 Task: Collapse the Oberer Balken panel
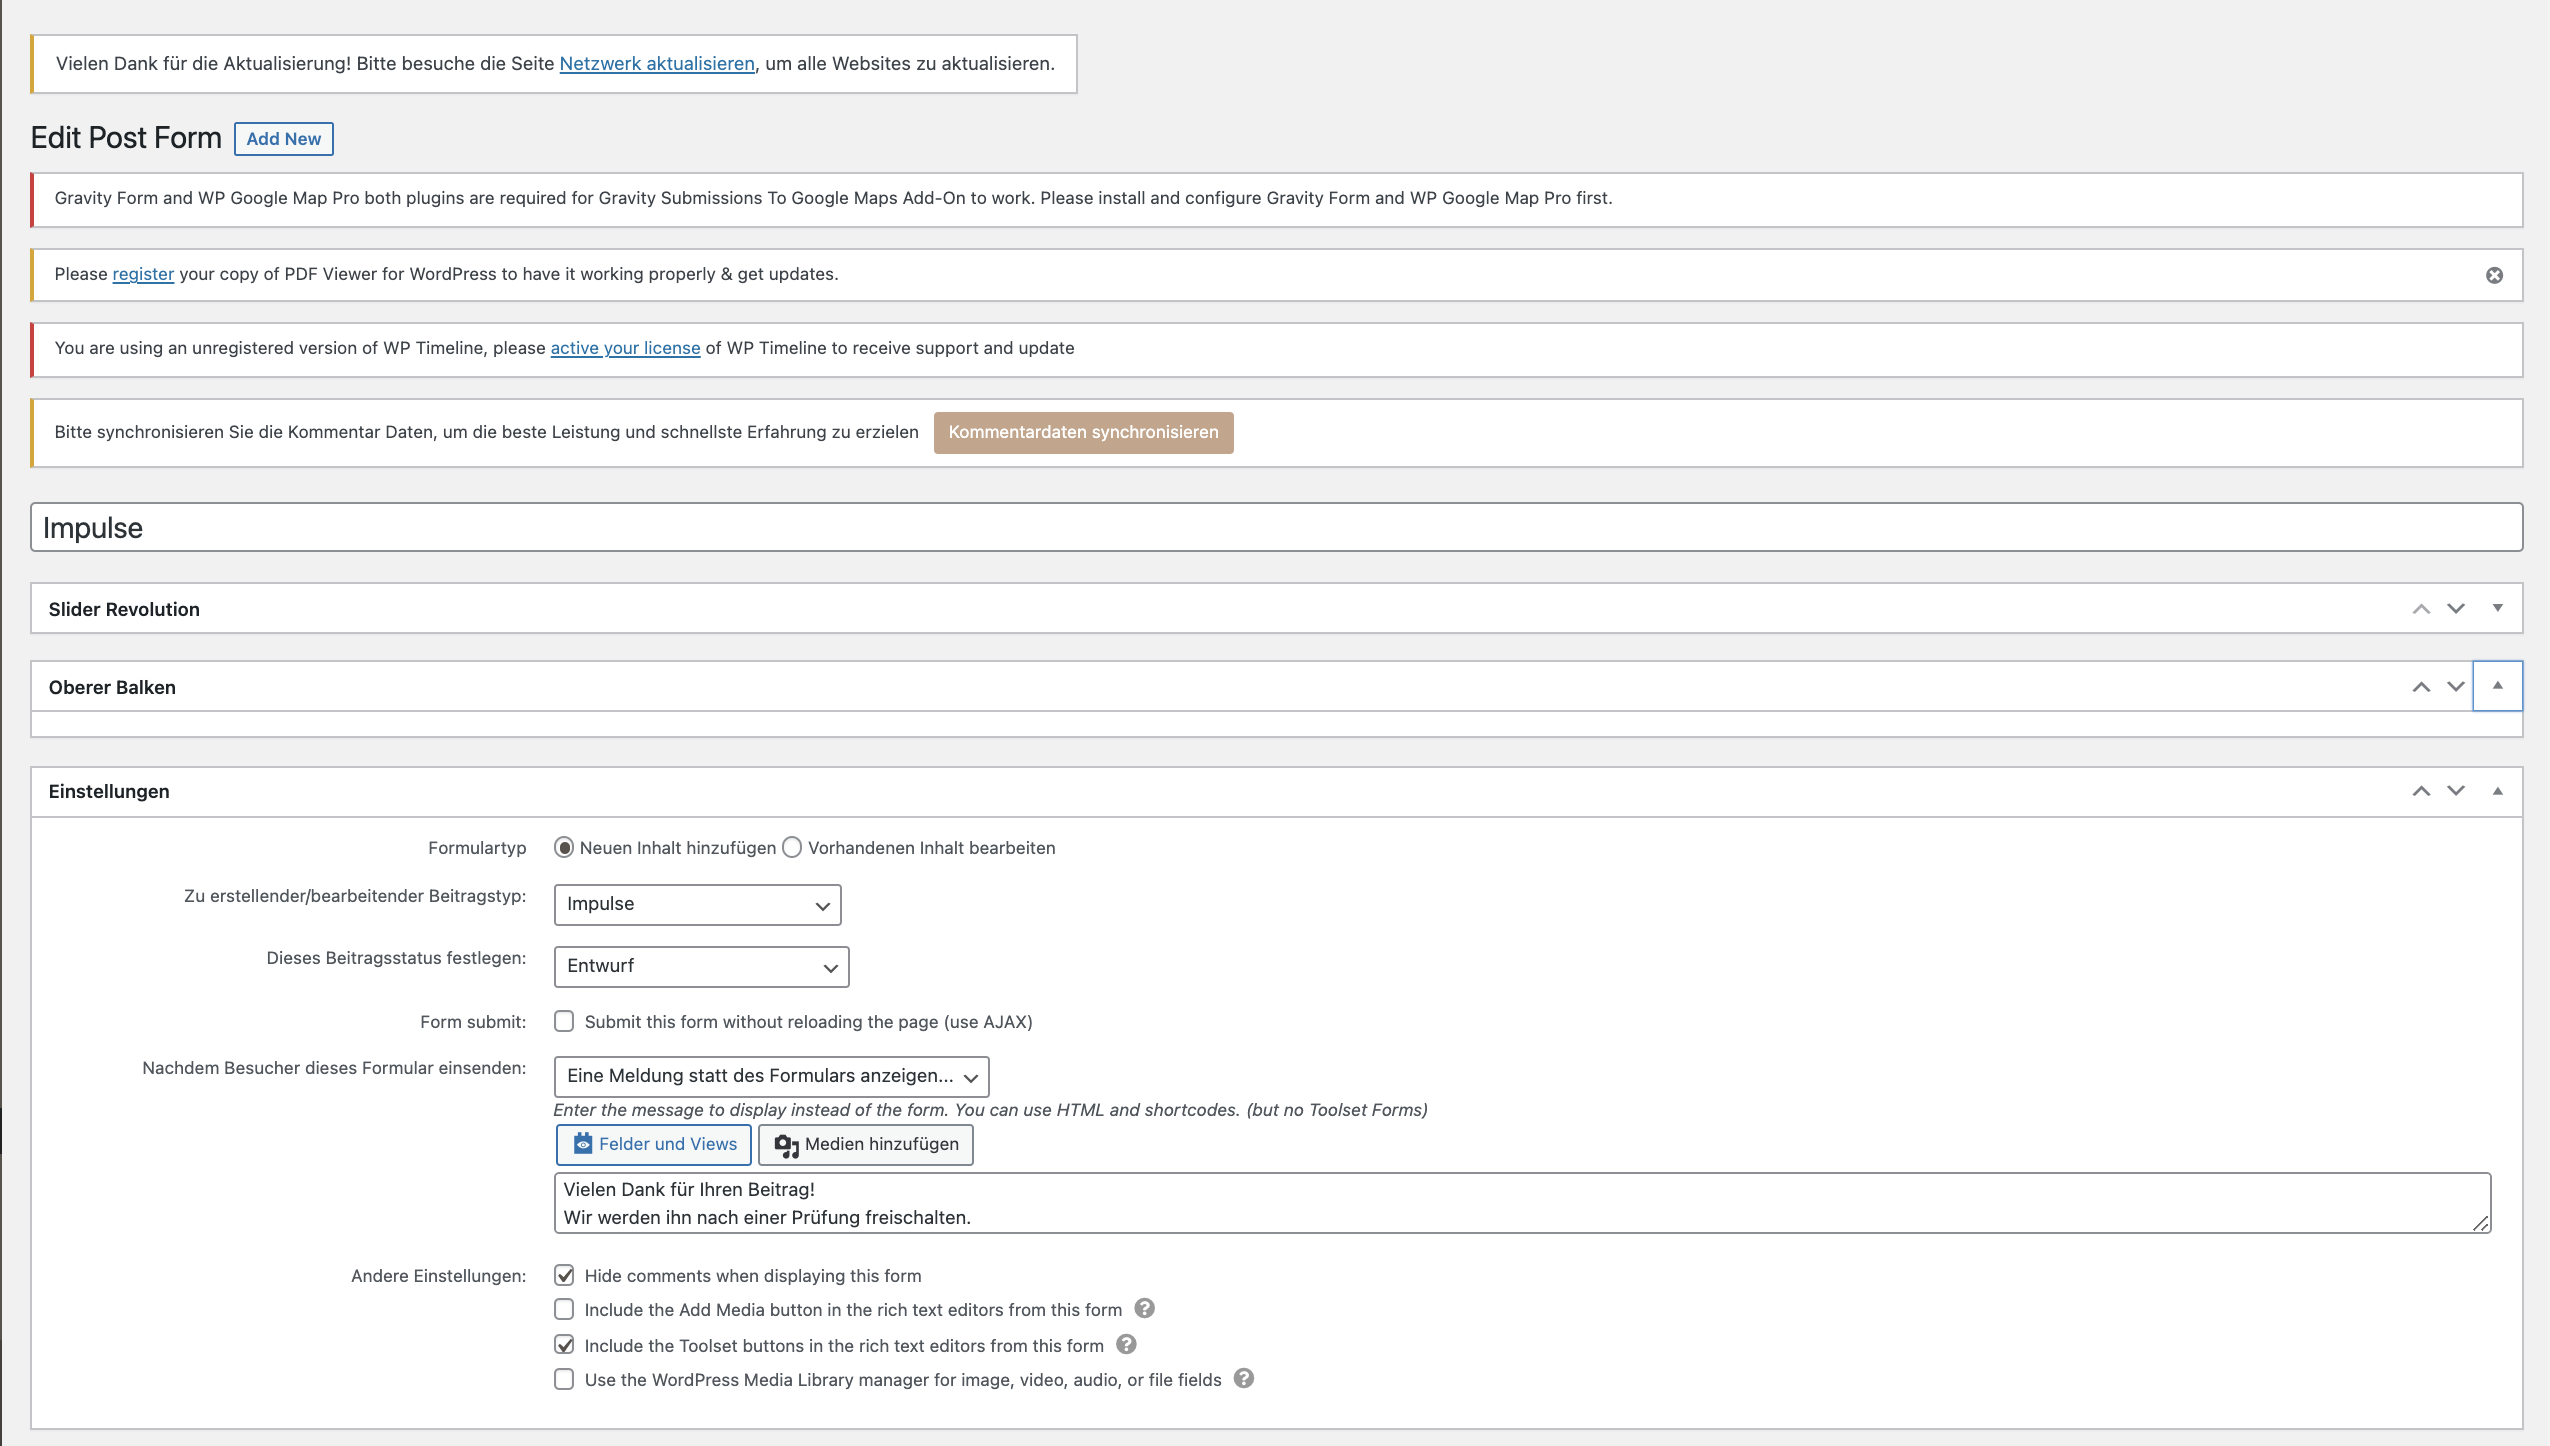click(x=2497, y=686)
